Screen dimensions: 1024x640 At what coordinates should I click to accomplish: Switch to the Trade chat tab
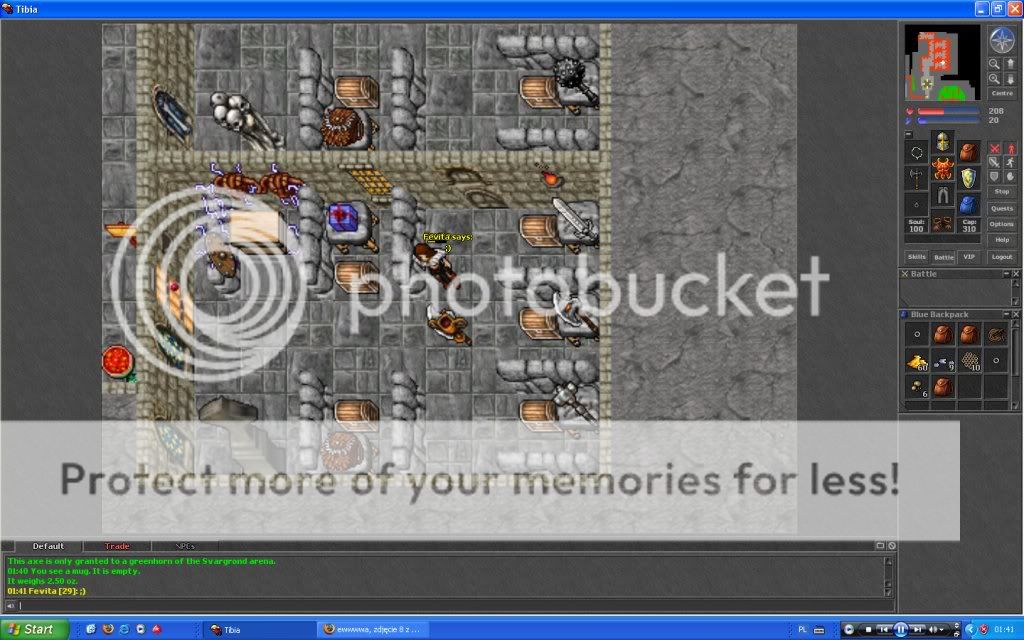(x=117, y=546)
